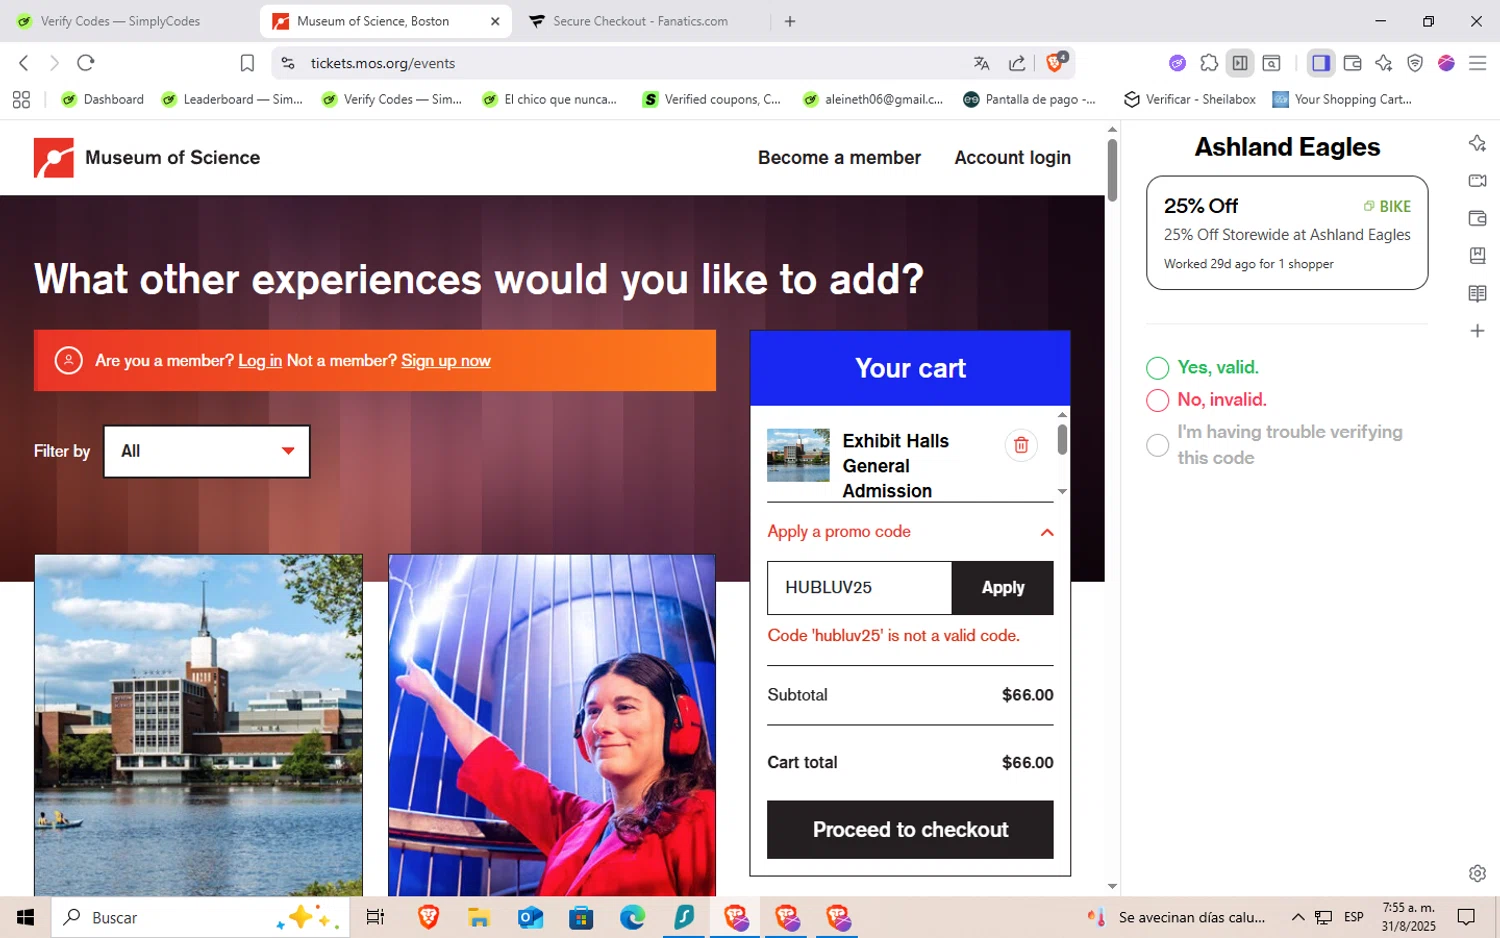The image size is (1500, 938).
Task: Click Proceed to checkout button
Action: click(910, 830)
